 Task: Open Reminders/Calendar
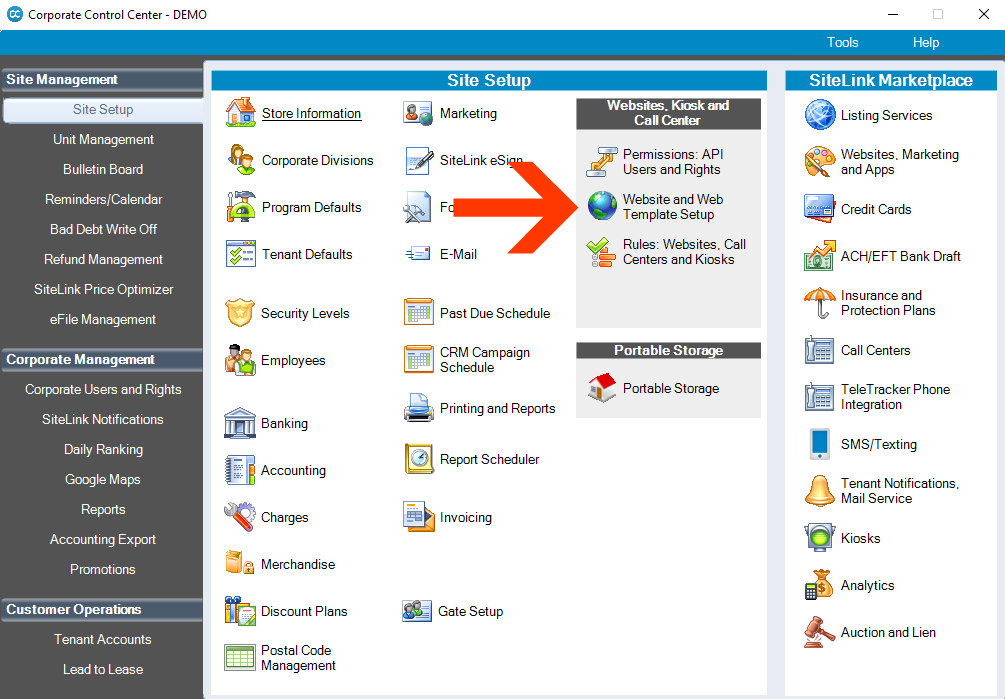pyautogui.click(x=103, y=199)
